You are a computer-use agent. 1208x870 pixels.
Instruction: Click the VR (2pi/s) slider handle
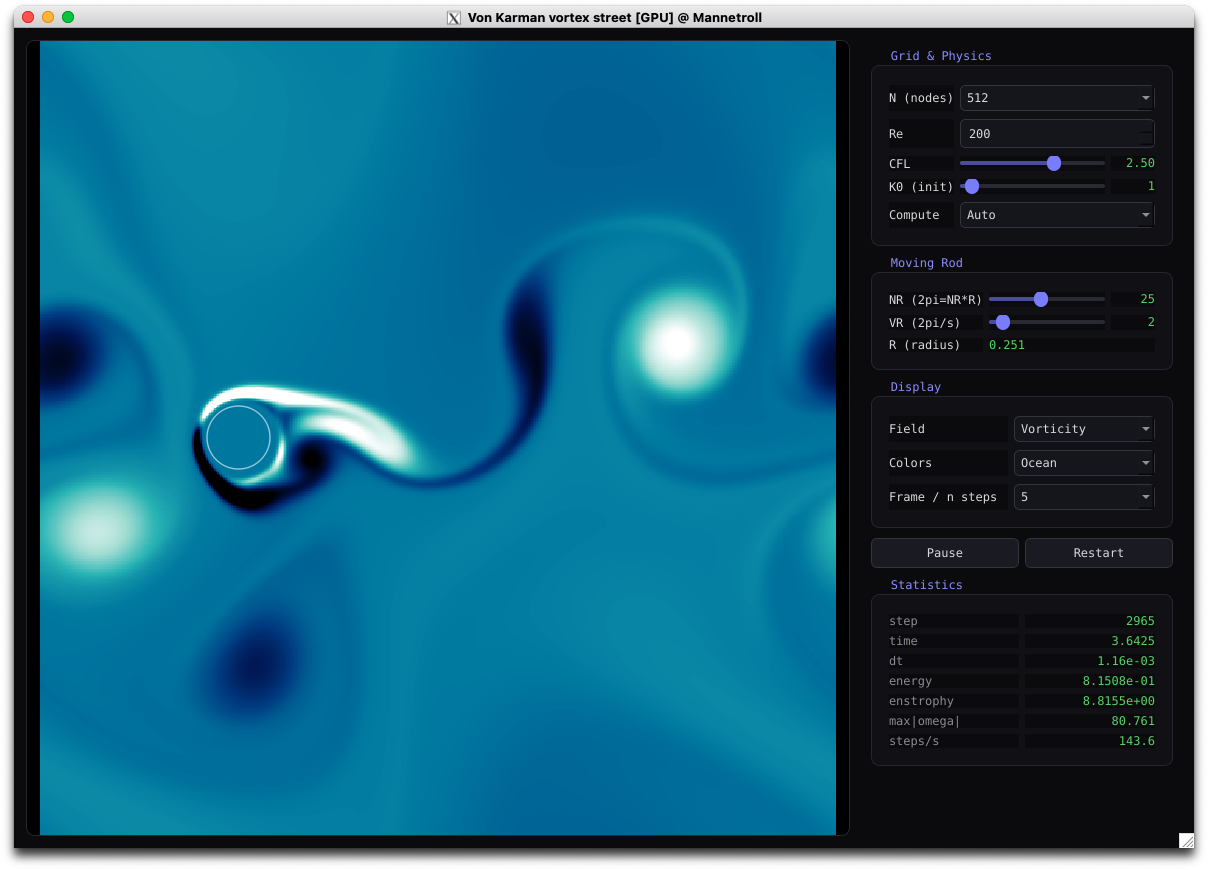[1003, 322]
